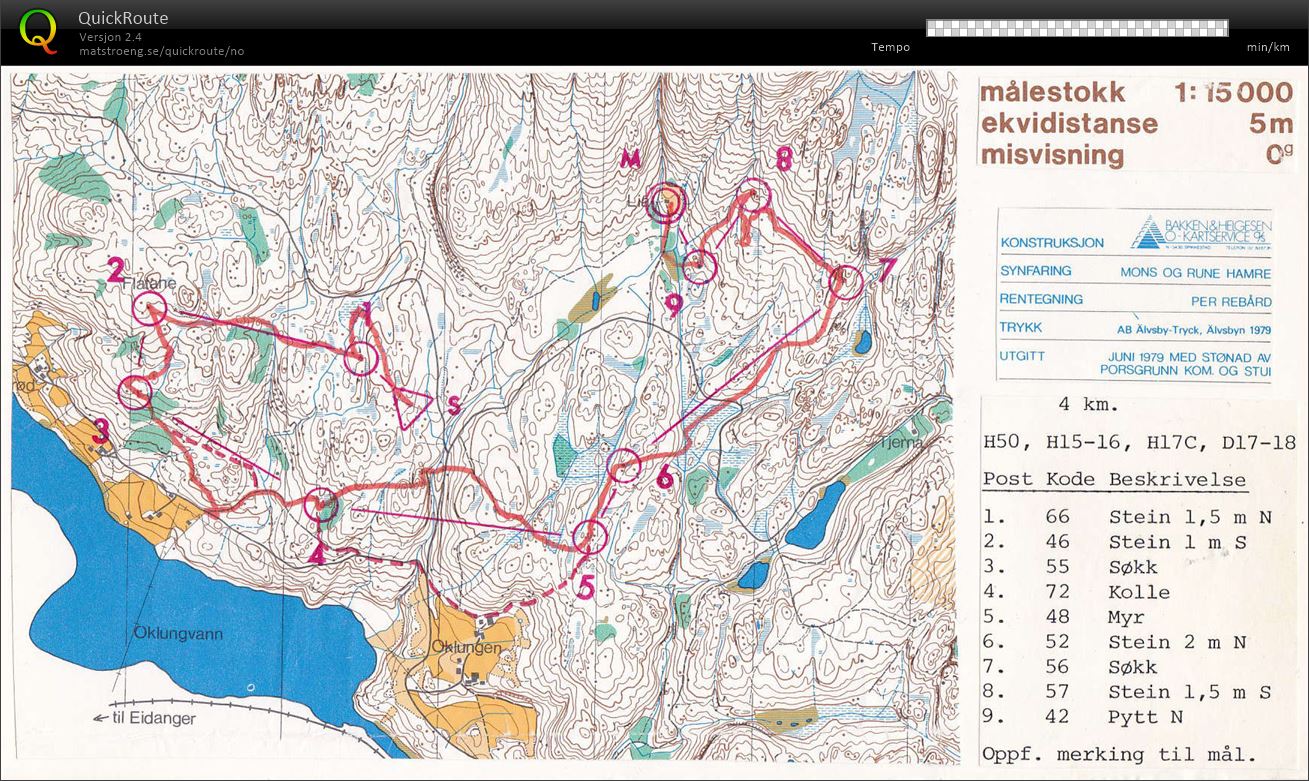
Task: Select control circle 9 on the map
Action: (701, 266)
